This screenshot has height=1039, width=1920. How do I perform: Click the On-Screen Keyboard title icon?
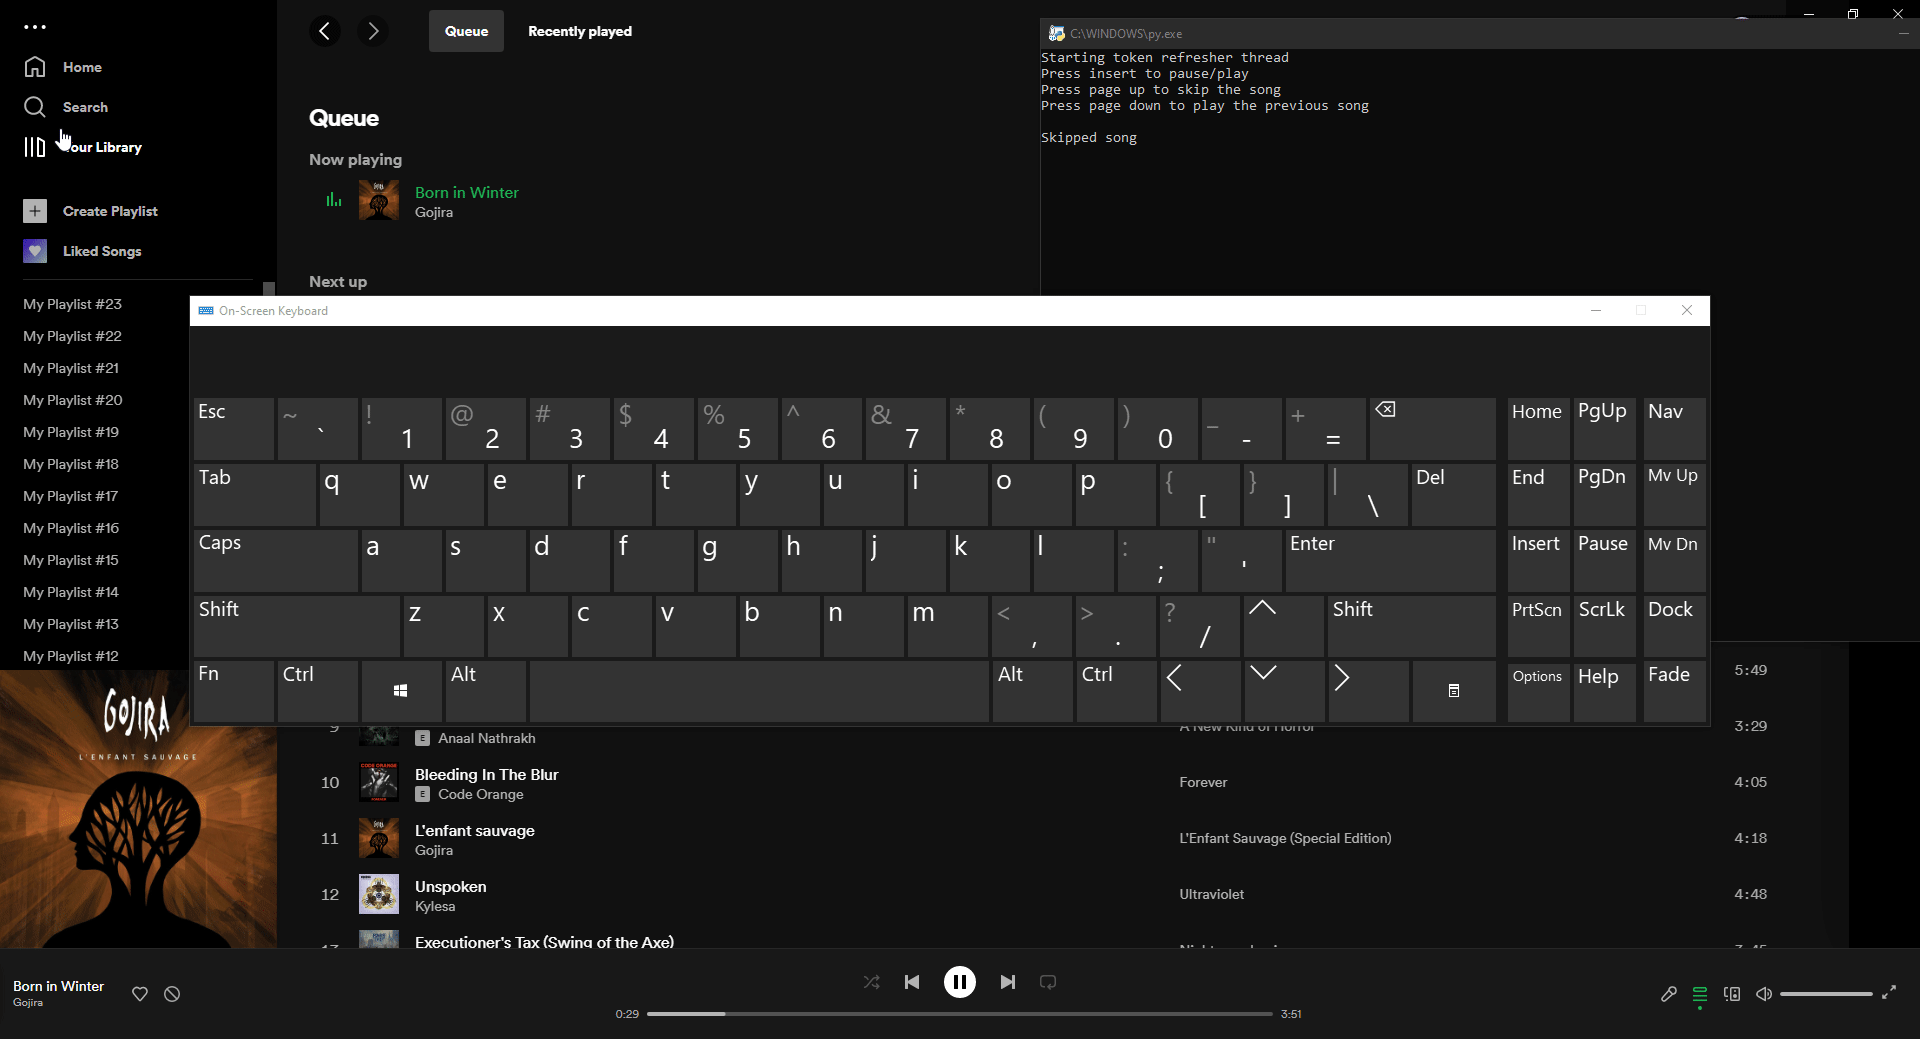pyautogui.click(x=206, y=311)
